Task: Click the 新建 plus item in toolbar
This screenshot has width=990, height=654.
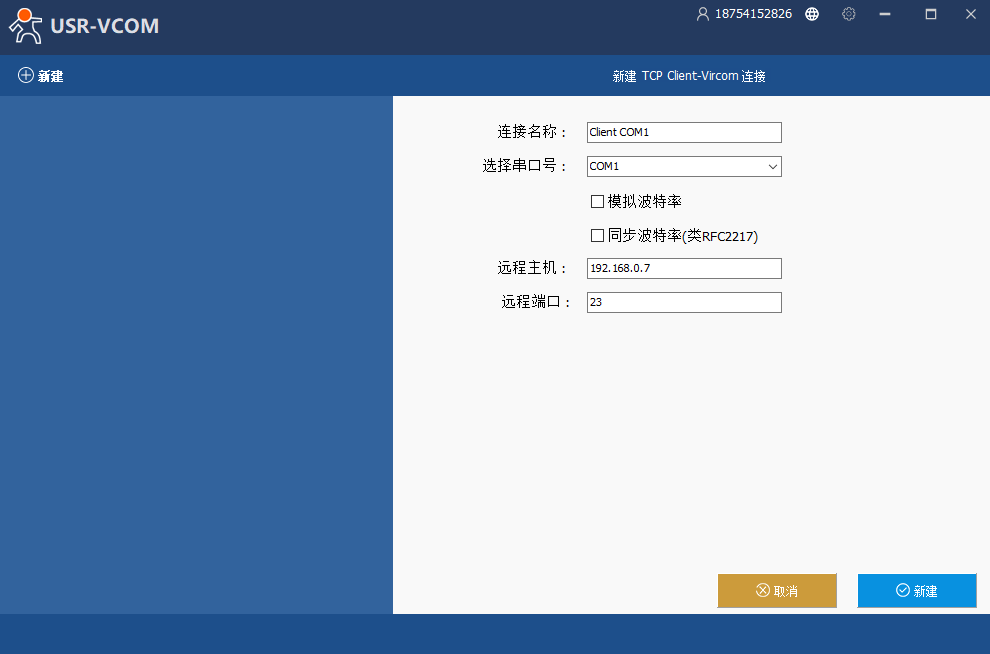Action: pos(41,76)
